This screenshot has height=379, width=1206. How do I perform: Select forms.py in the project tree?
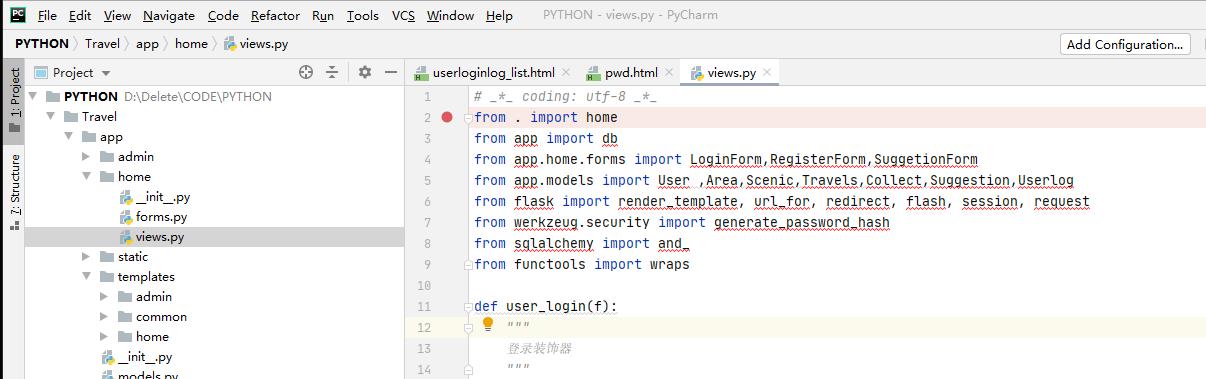coord(161,217)
